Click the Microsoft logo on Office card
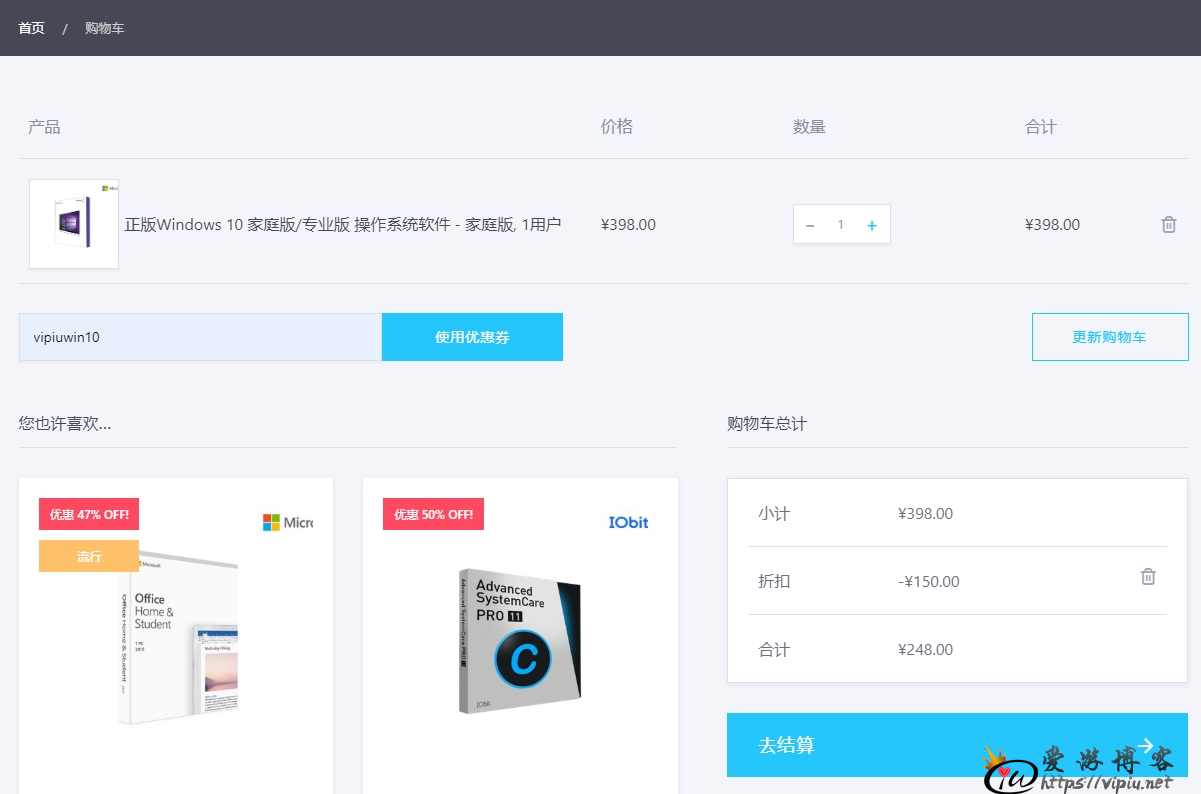This screenshot has width=1201, height=794. tap(287, 522)
